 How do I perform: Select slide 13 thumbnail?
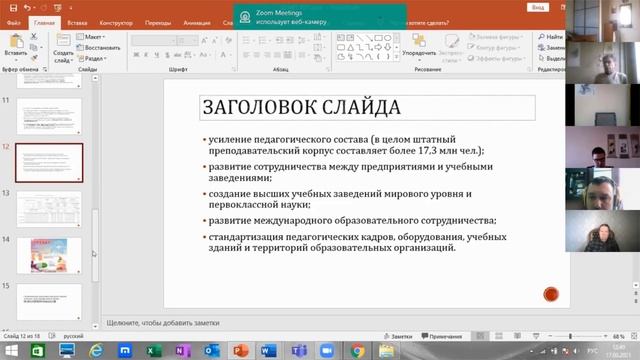(x=49, y=209)
